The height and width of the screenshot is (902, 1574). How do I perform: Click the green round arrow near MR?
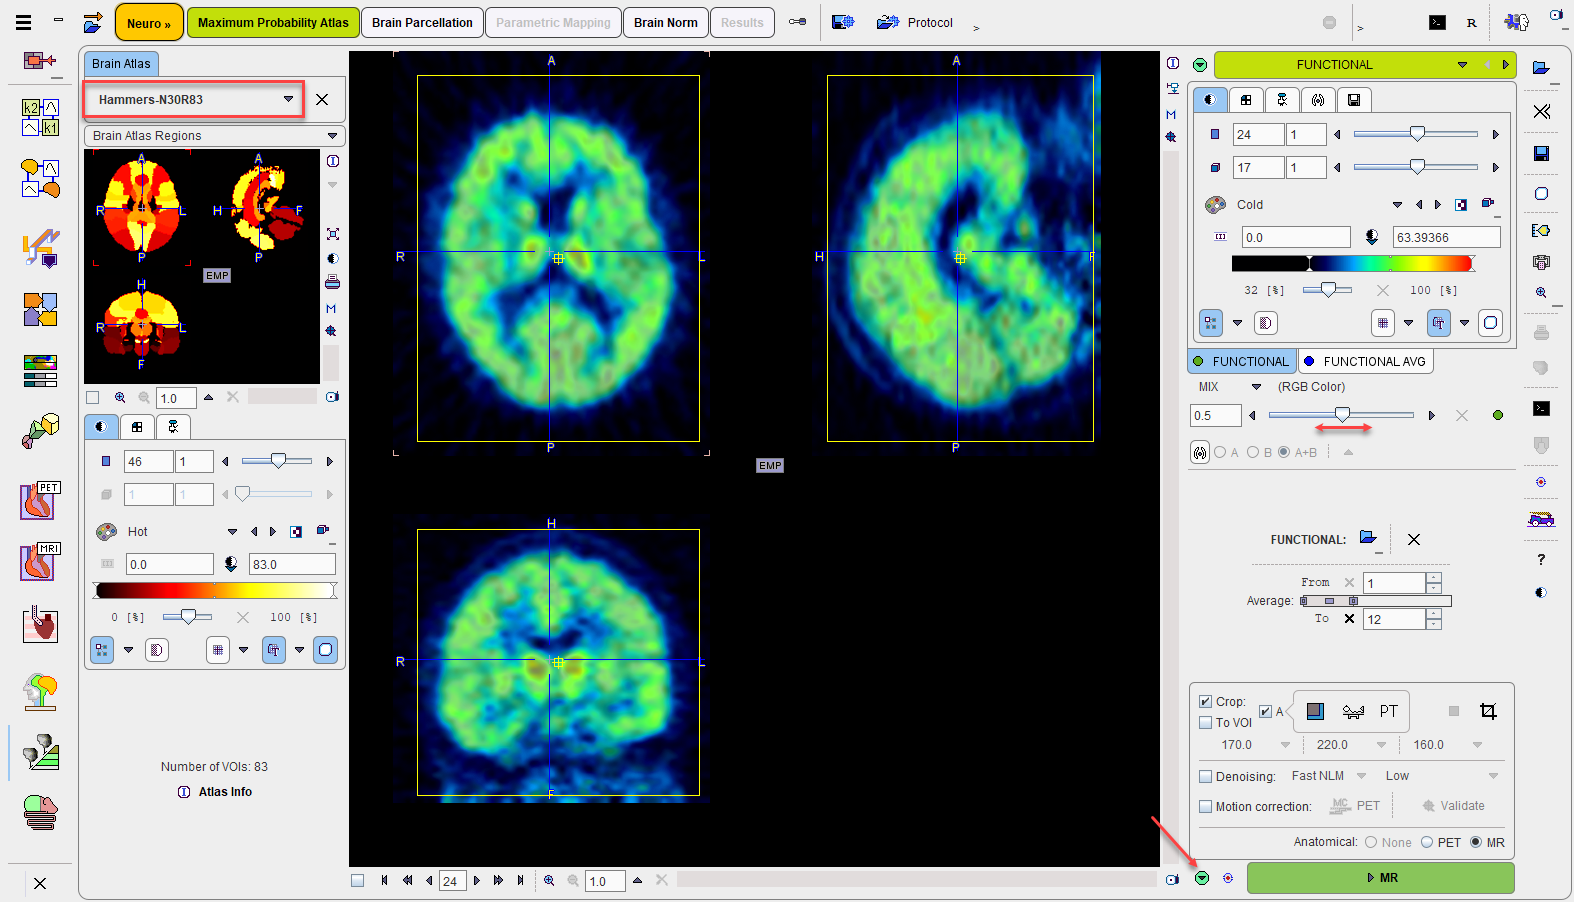tap(1201, 878)
